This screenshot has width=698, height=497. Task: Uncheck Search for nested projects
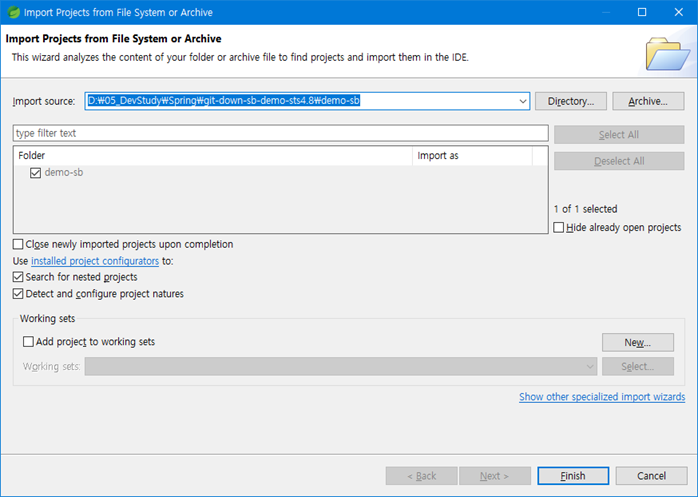pos(18,277)
